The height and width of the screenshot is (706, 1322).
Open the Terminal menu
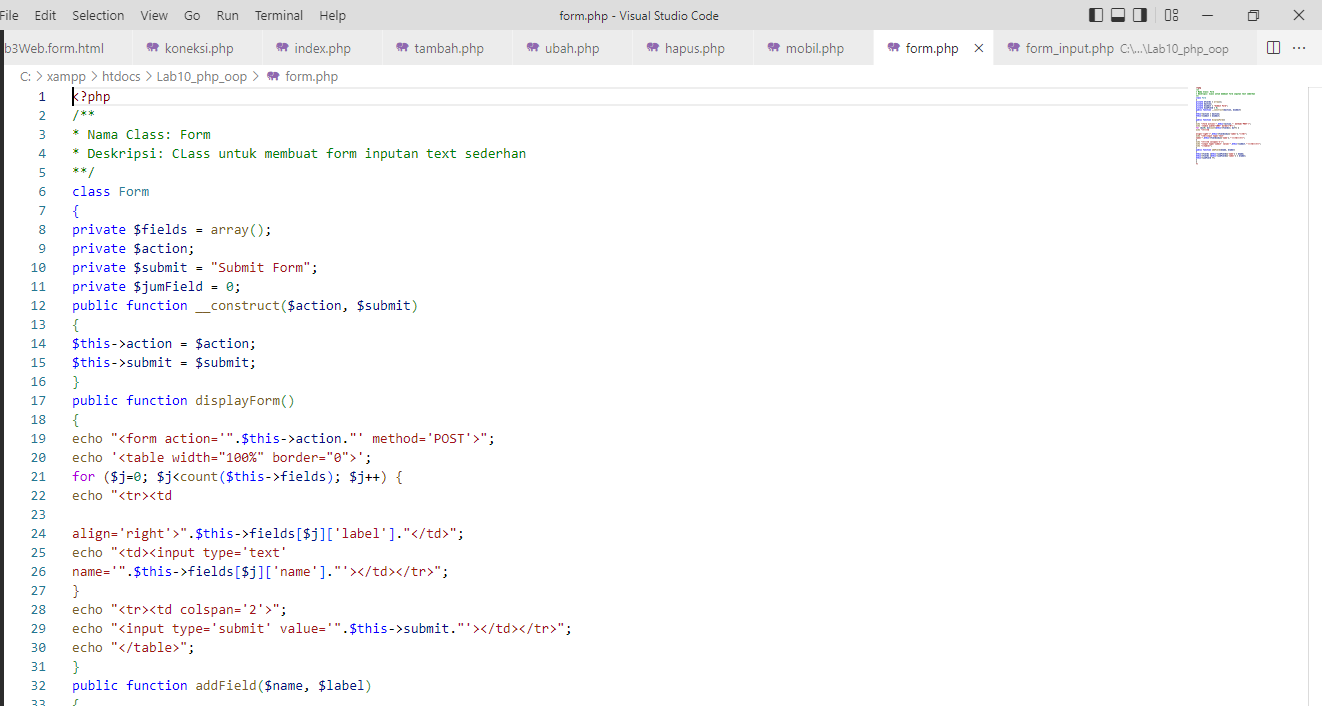278,15
